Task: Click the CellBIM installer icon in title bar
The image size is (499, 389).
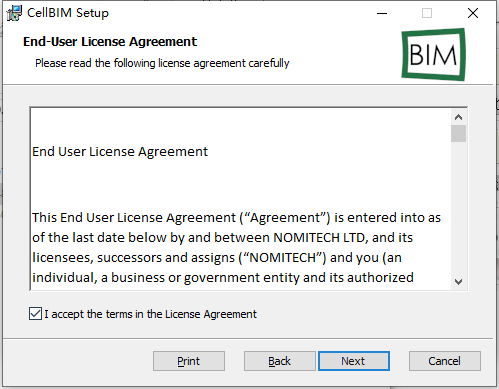Action: 14,13
